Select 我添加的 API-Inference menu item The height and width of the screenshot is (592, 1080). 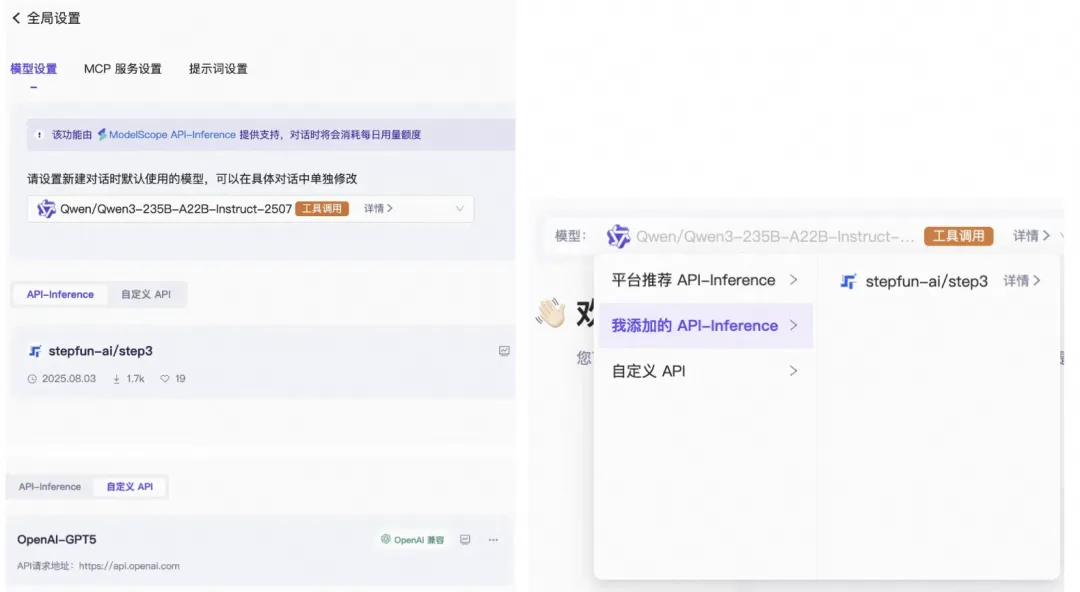(705, 325)
